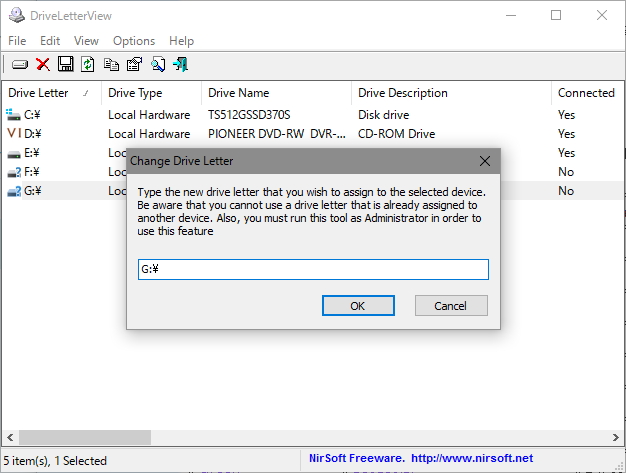Select the TS512GSSD370S drive name cell
This screenshot has width=626, height=473.
(249, 115)
